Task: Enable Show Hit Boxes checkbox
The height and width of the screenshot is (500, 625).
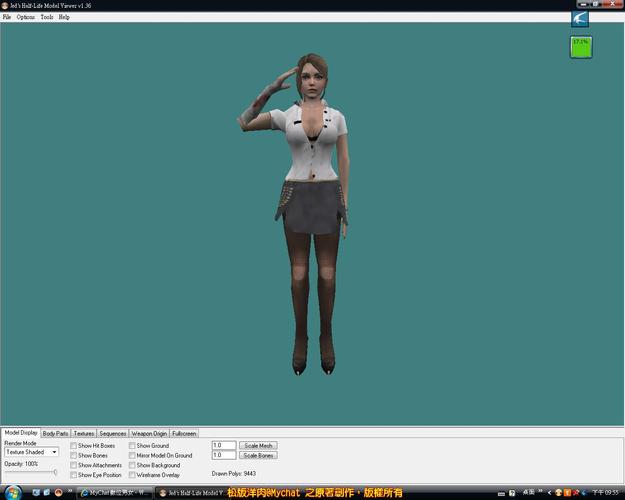Action: (73, 445)
